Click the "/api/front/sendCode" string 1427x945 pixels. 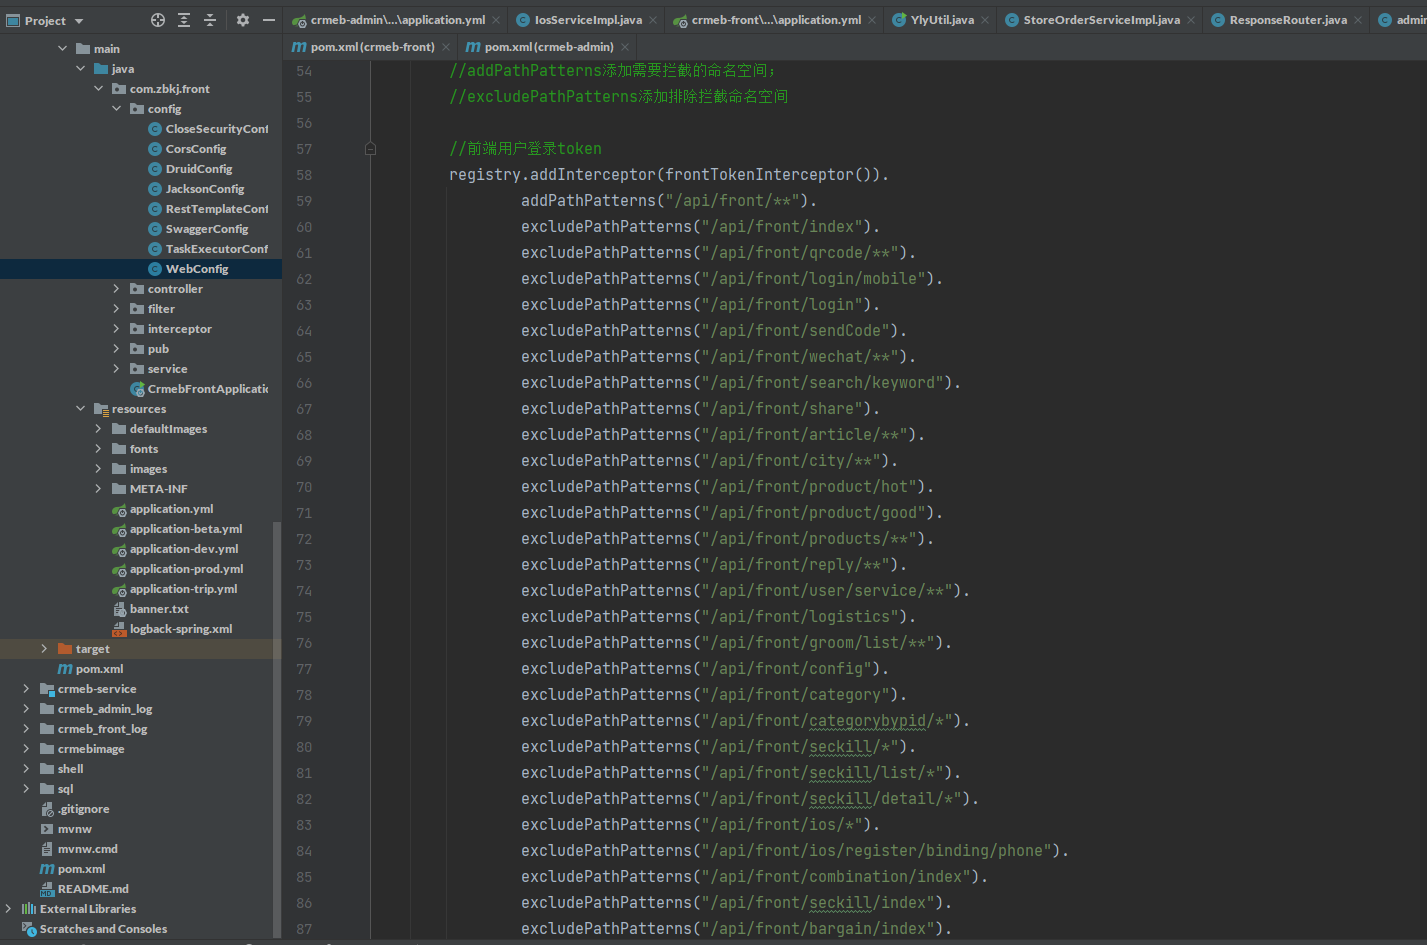[x=796, y=330]
